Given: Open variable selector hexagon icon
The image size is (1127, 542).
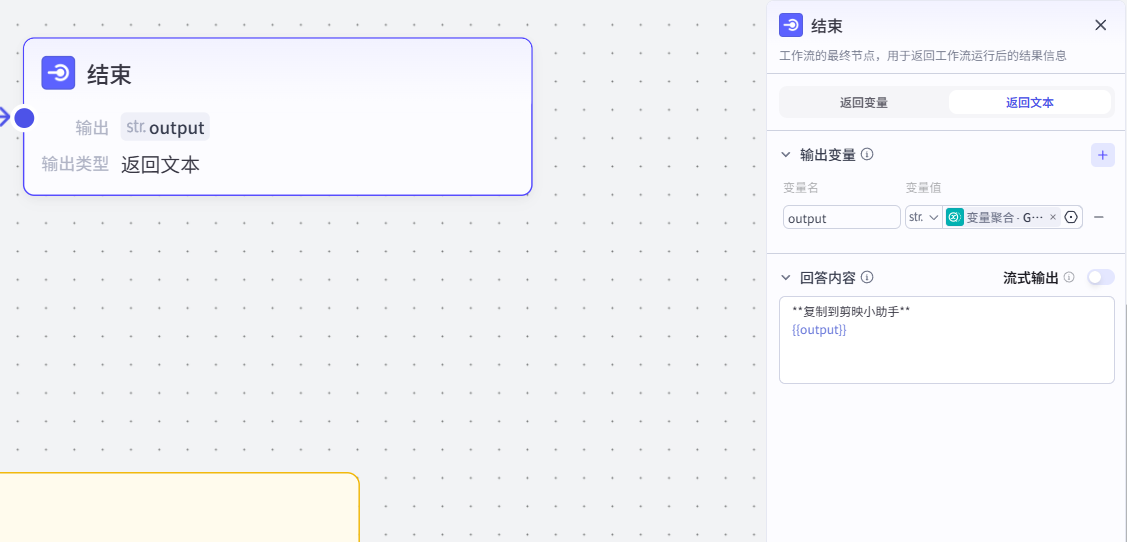Looking at the screenshot, I should click(x=1071, y=217).
